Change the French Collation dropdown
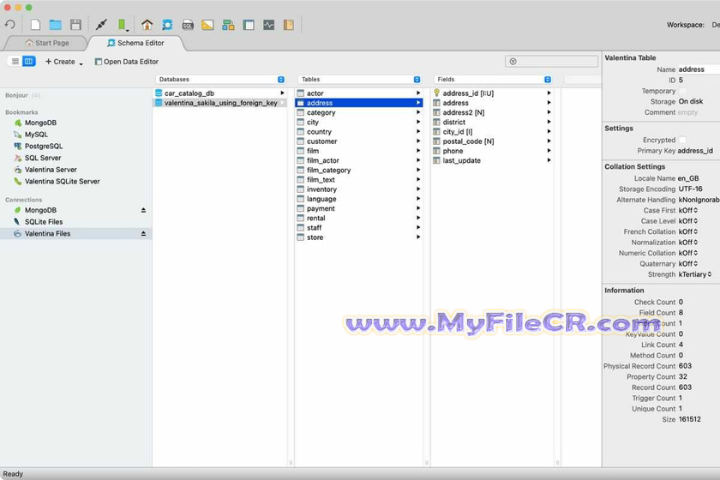720x480 pixels. [x=688, y=232]
